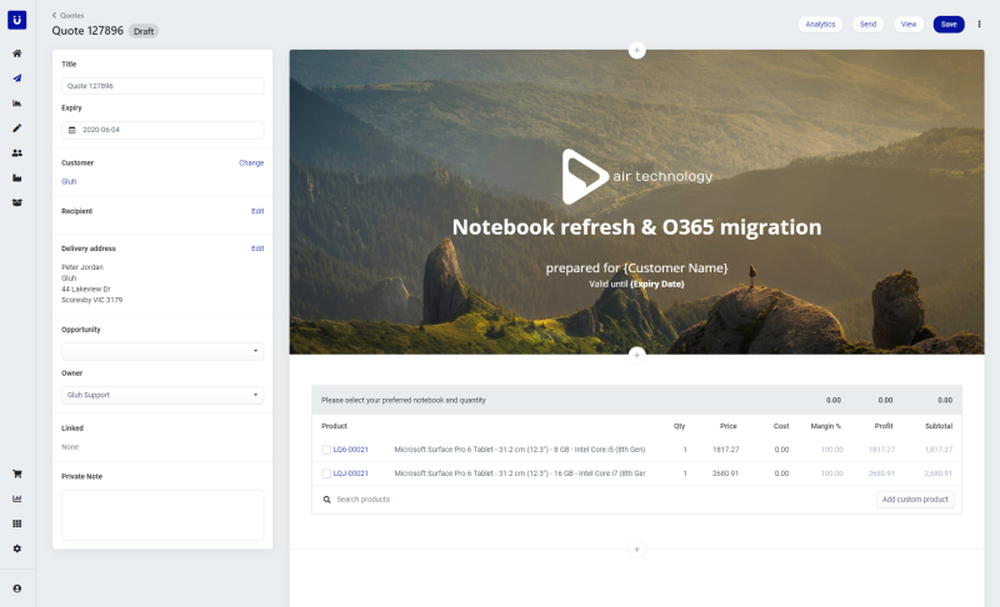
Task: Click subtotal 2,680.91 cell
Action: (x=938, y=474)
